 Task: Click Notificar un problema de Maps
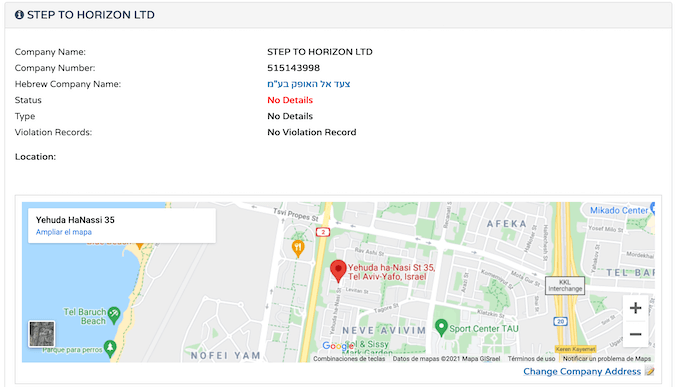pyautogui.click(x=607, y=359)
